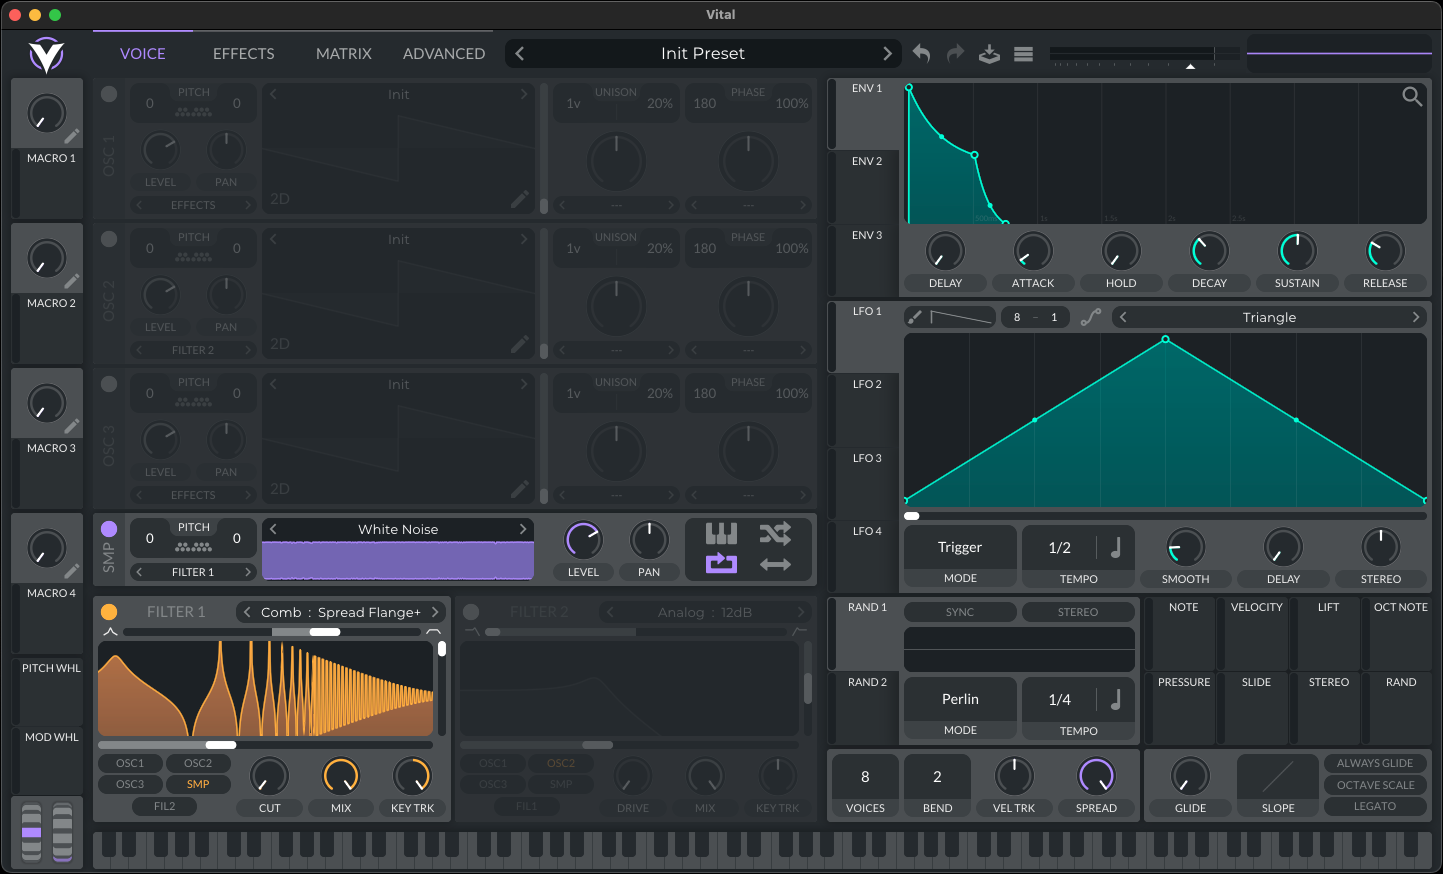Open the Triangle LFO preset selector
Screen dimensions: 1443x874
pyautogui.click(x=1269, y=317)
